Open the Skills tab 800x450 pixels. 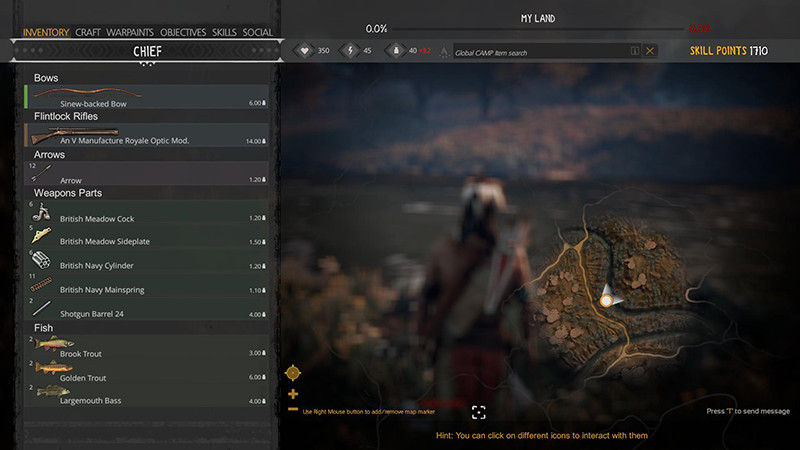[224, 32]
